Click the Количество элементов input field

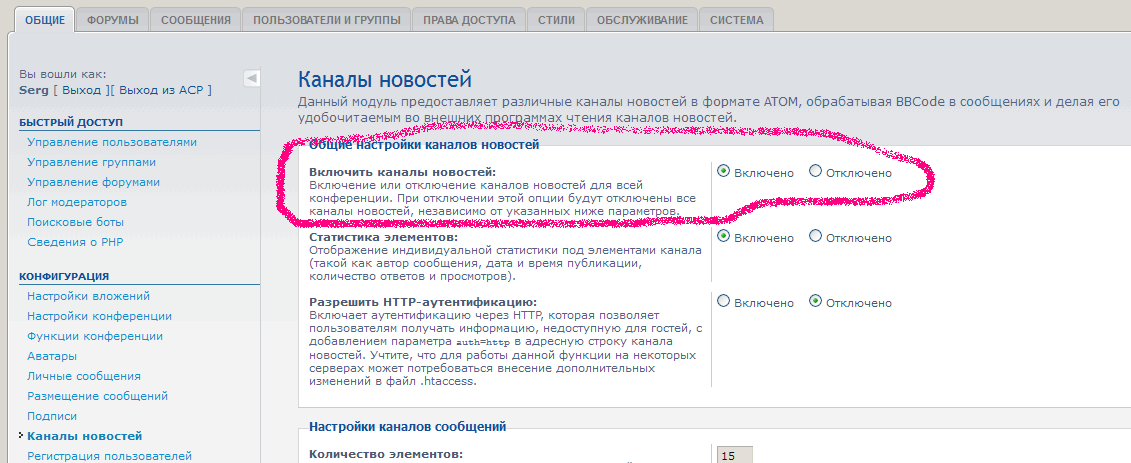(734, 456)
